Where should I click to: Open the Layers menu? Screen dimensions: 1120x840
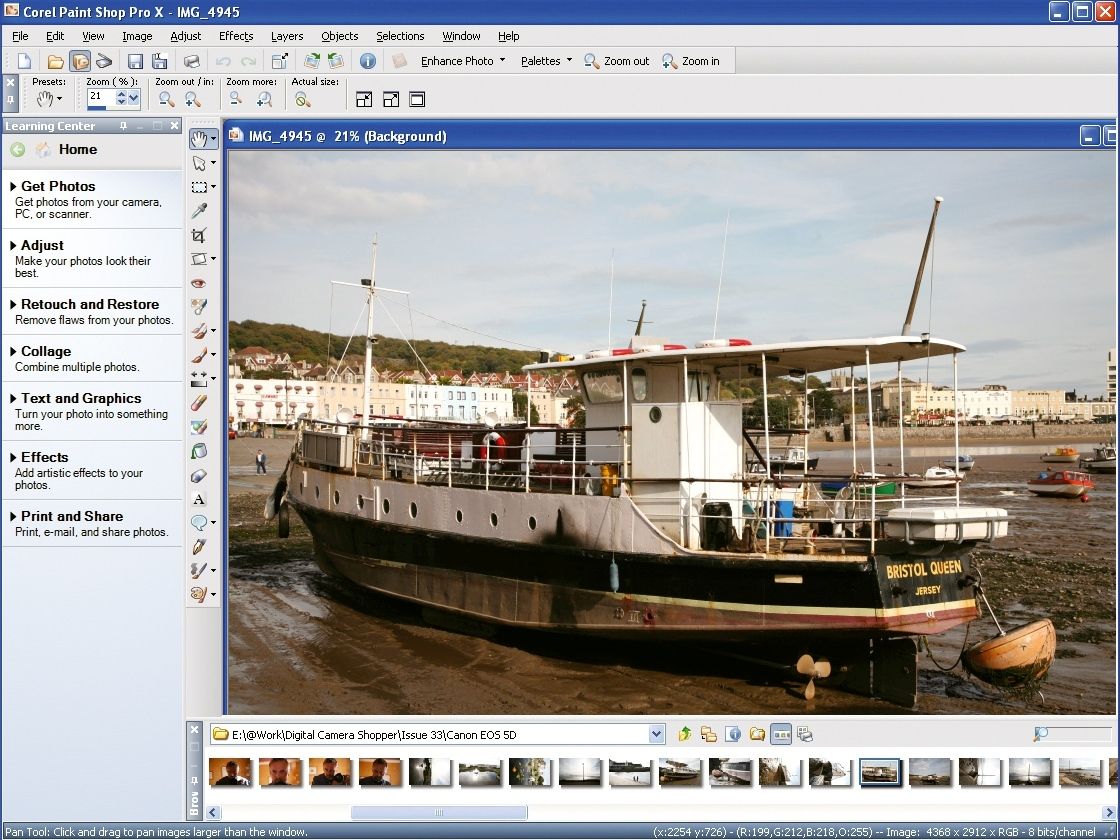[287, 36]
